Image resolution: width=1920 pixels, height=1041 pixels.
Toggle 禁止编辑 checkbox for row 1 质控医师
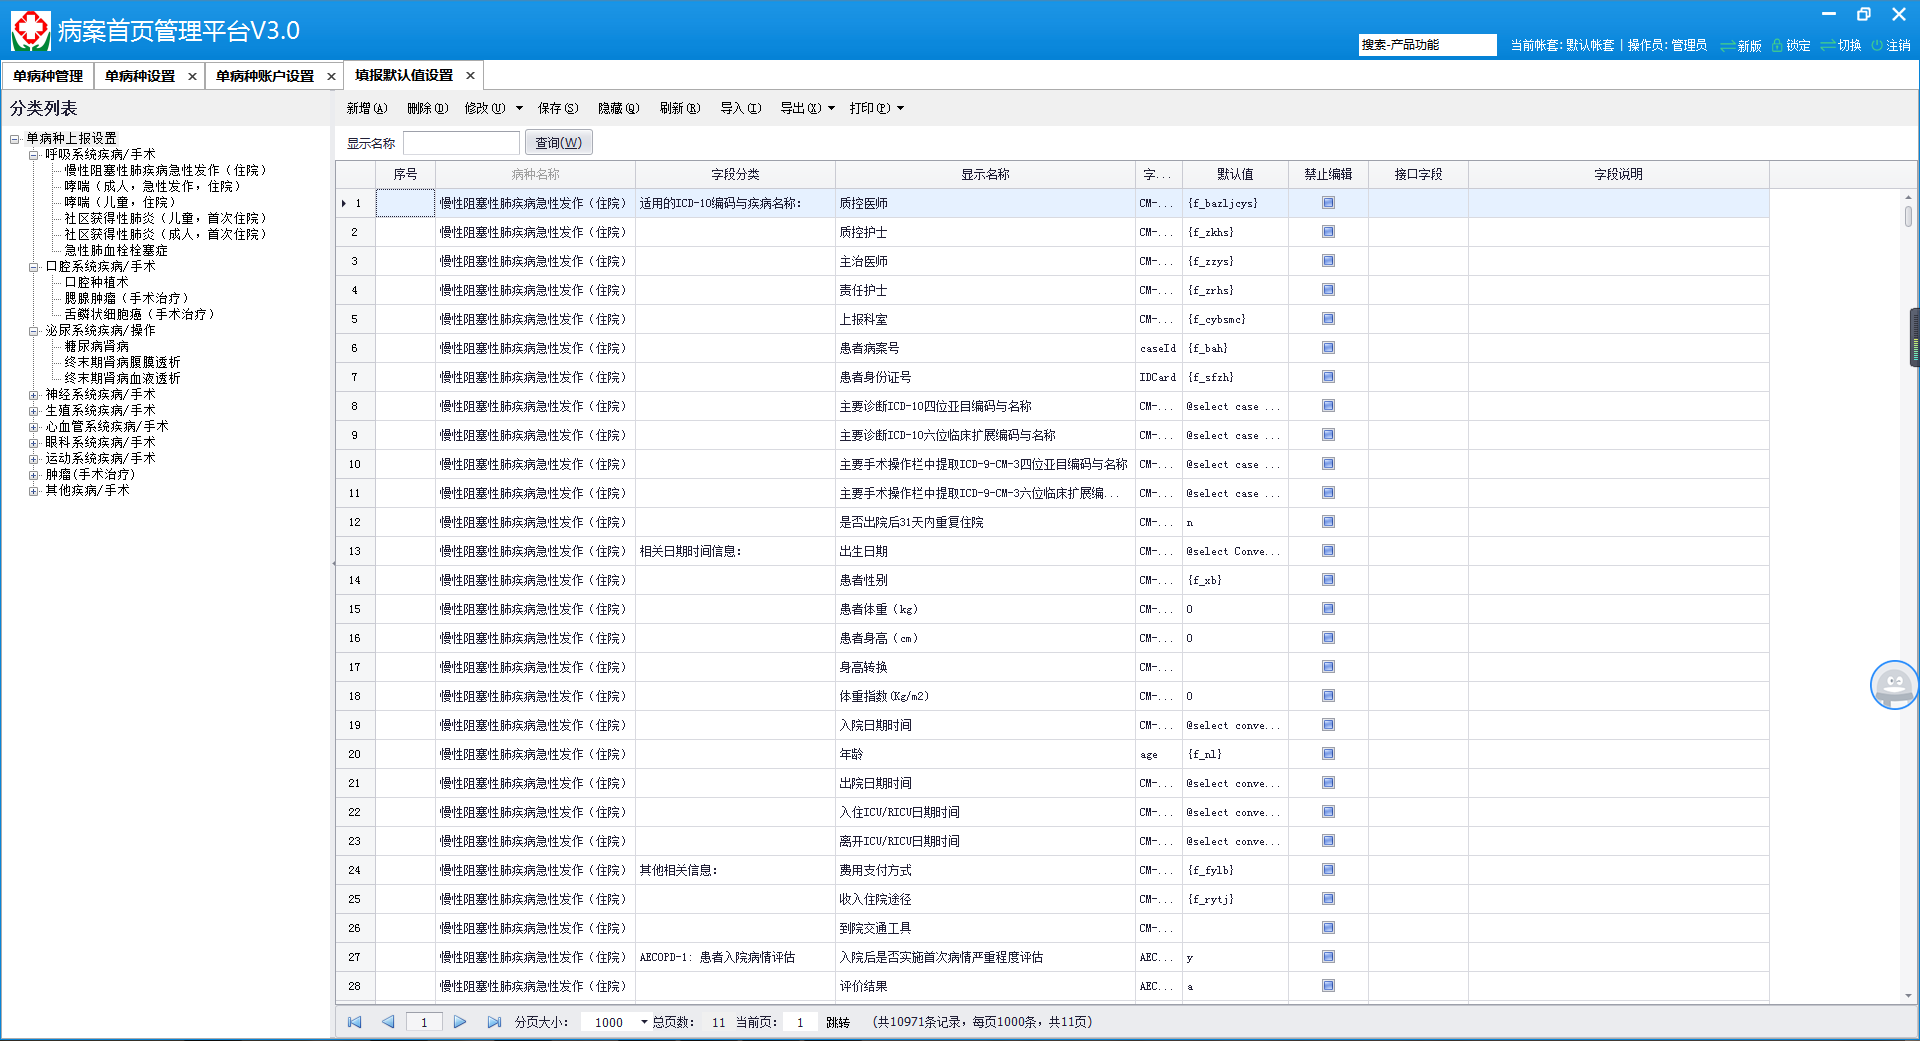[x=1328, y=203]
